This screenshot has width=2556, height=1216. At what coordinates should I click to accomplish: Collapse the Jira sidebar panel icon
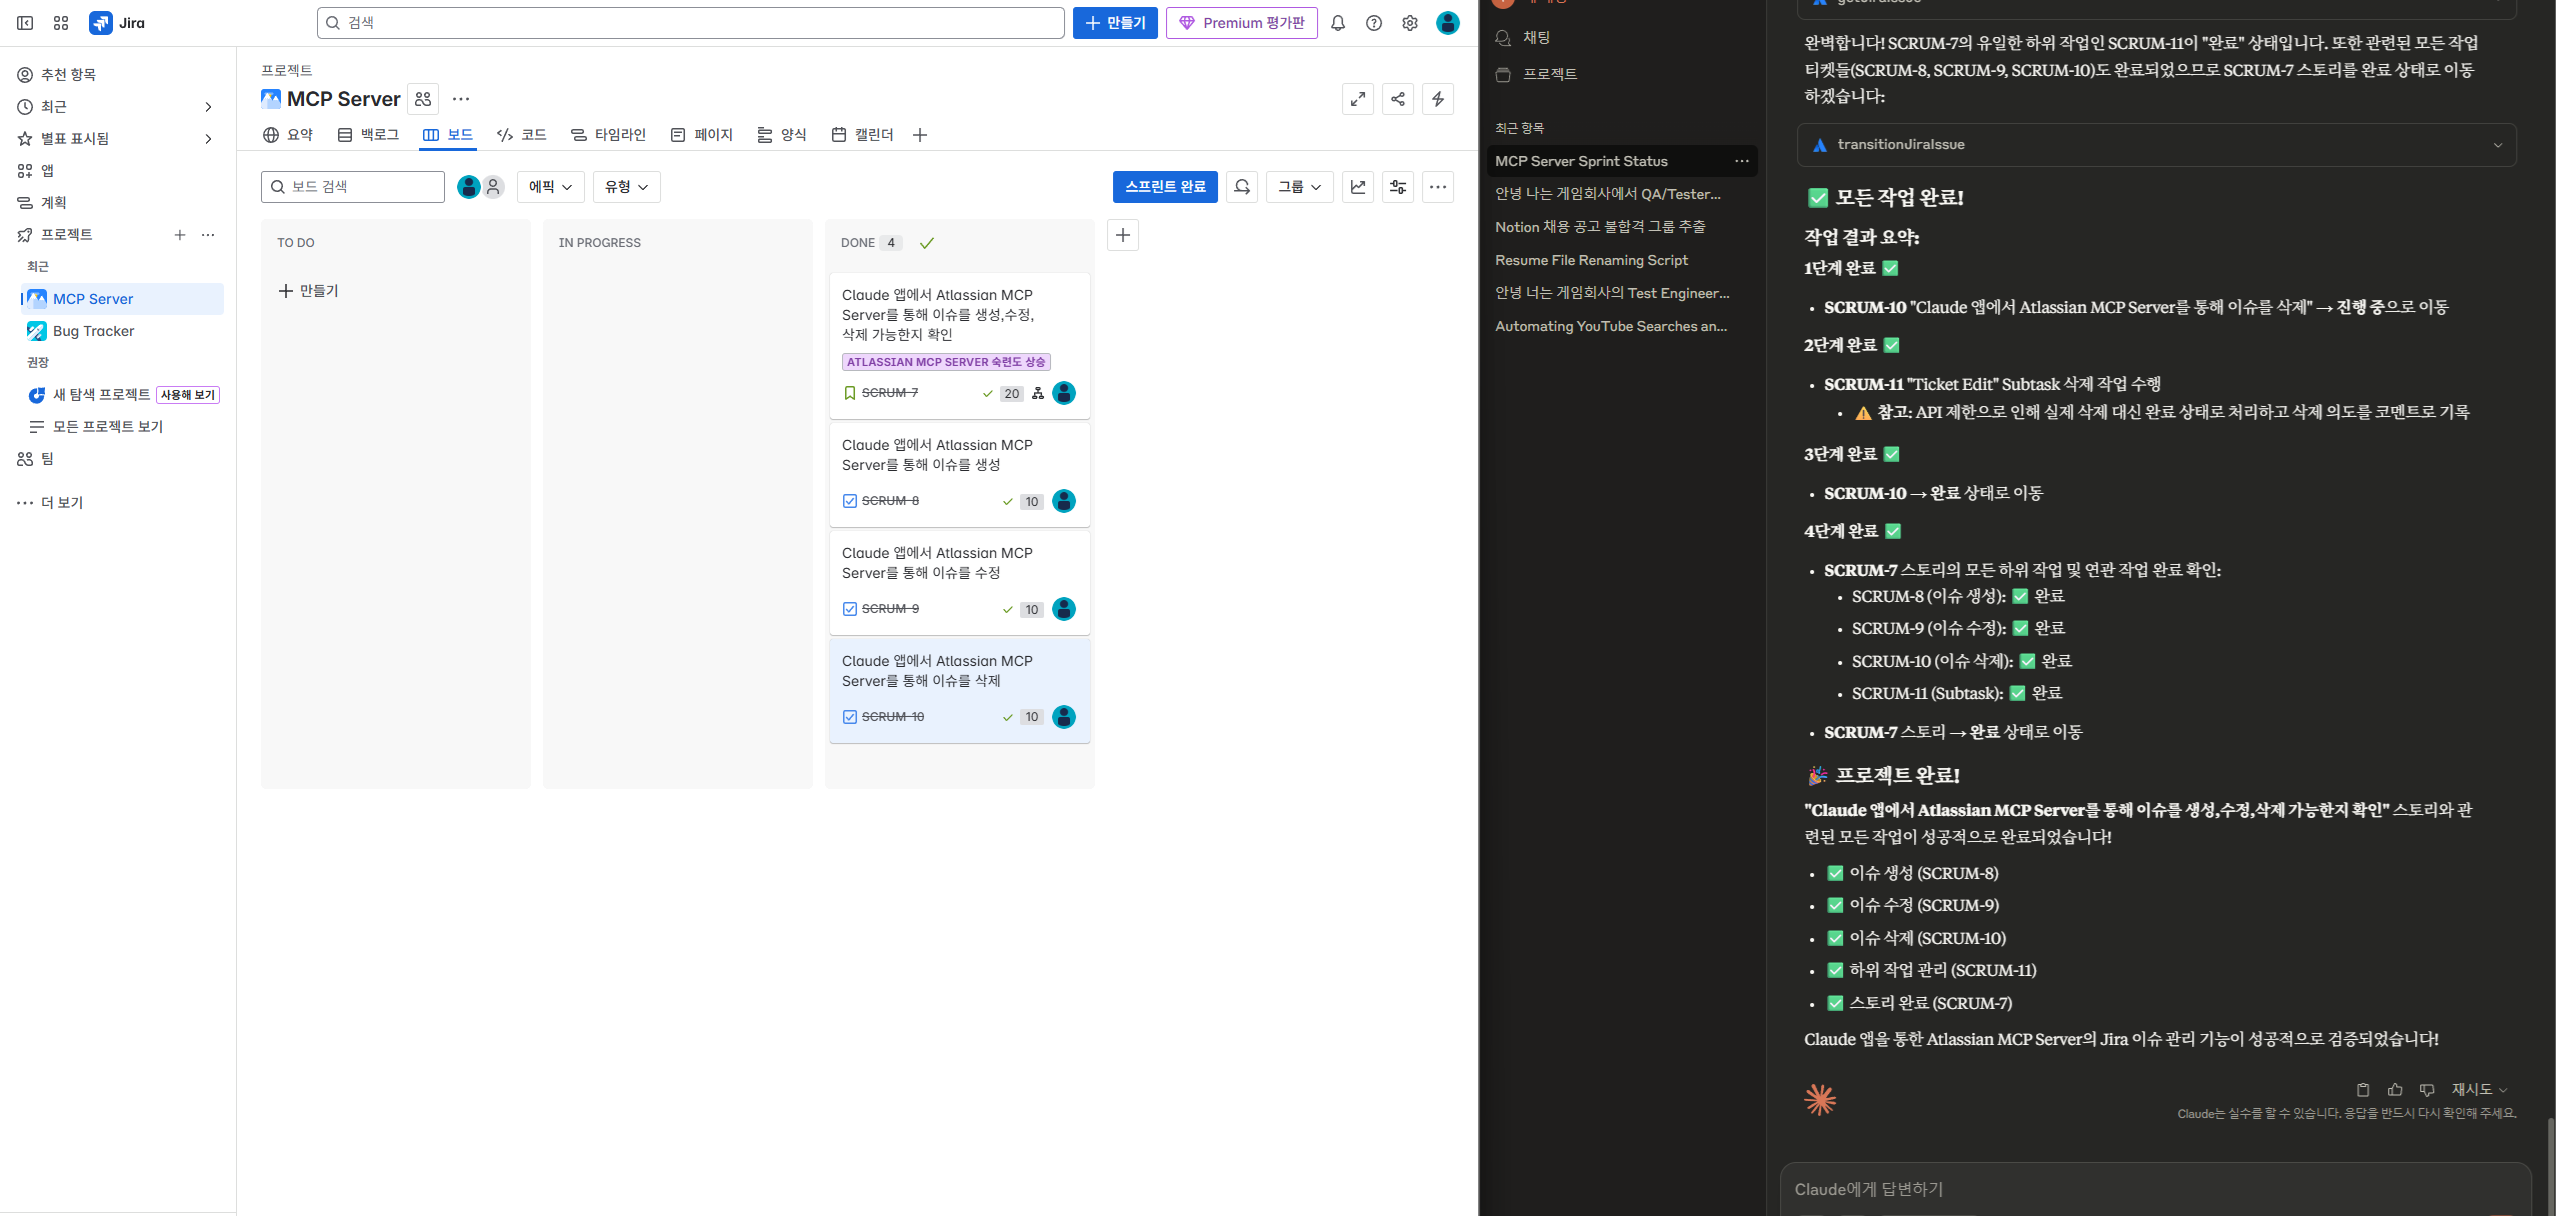pyautogui.click(x=26, y=23)
